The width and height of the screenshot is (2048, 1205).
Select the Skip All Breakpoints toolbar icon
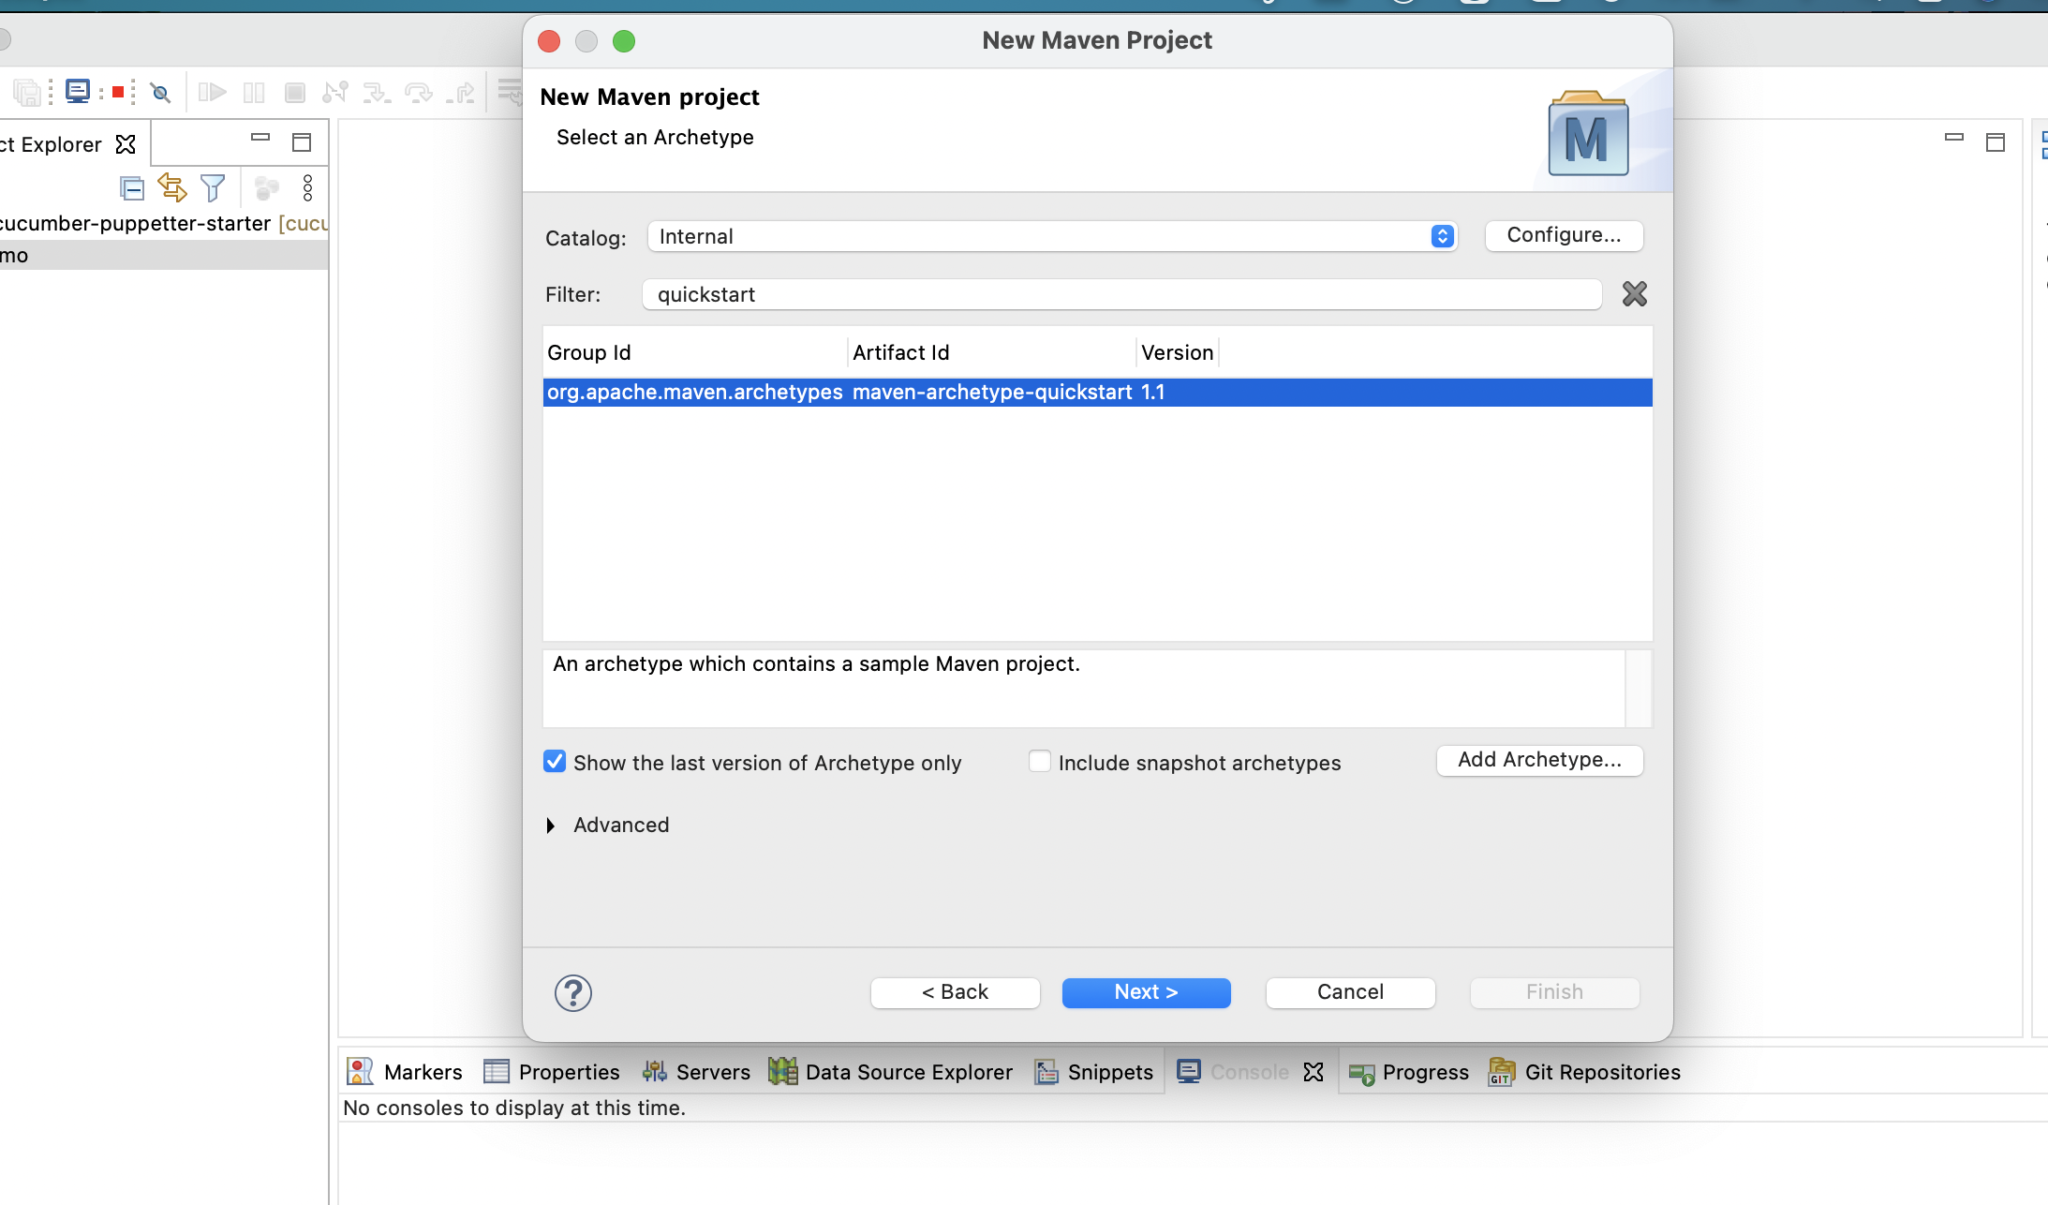pyautogui.click(x=160, y=92)
